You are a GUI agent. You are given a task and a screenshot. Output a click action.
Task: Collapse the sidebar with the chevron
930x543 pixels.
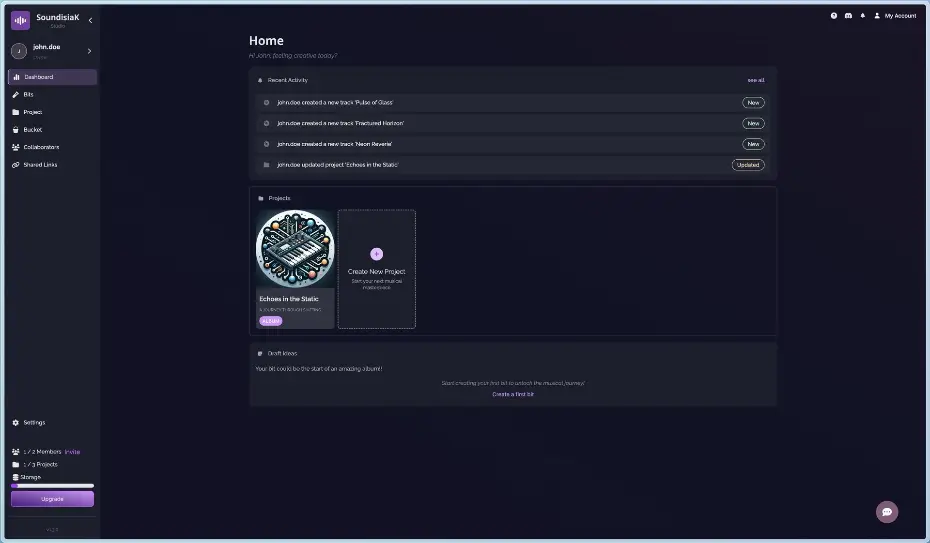click(90, 20)
